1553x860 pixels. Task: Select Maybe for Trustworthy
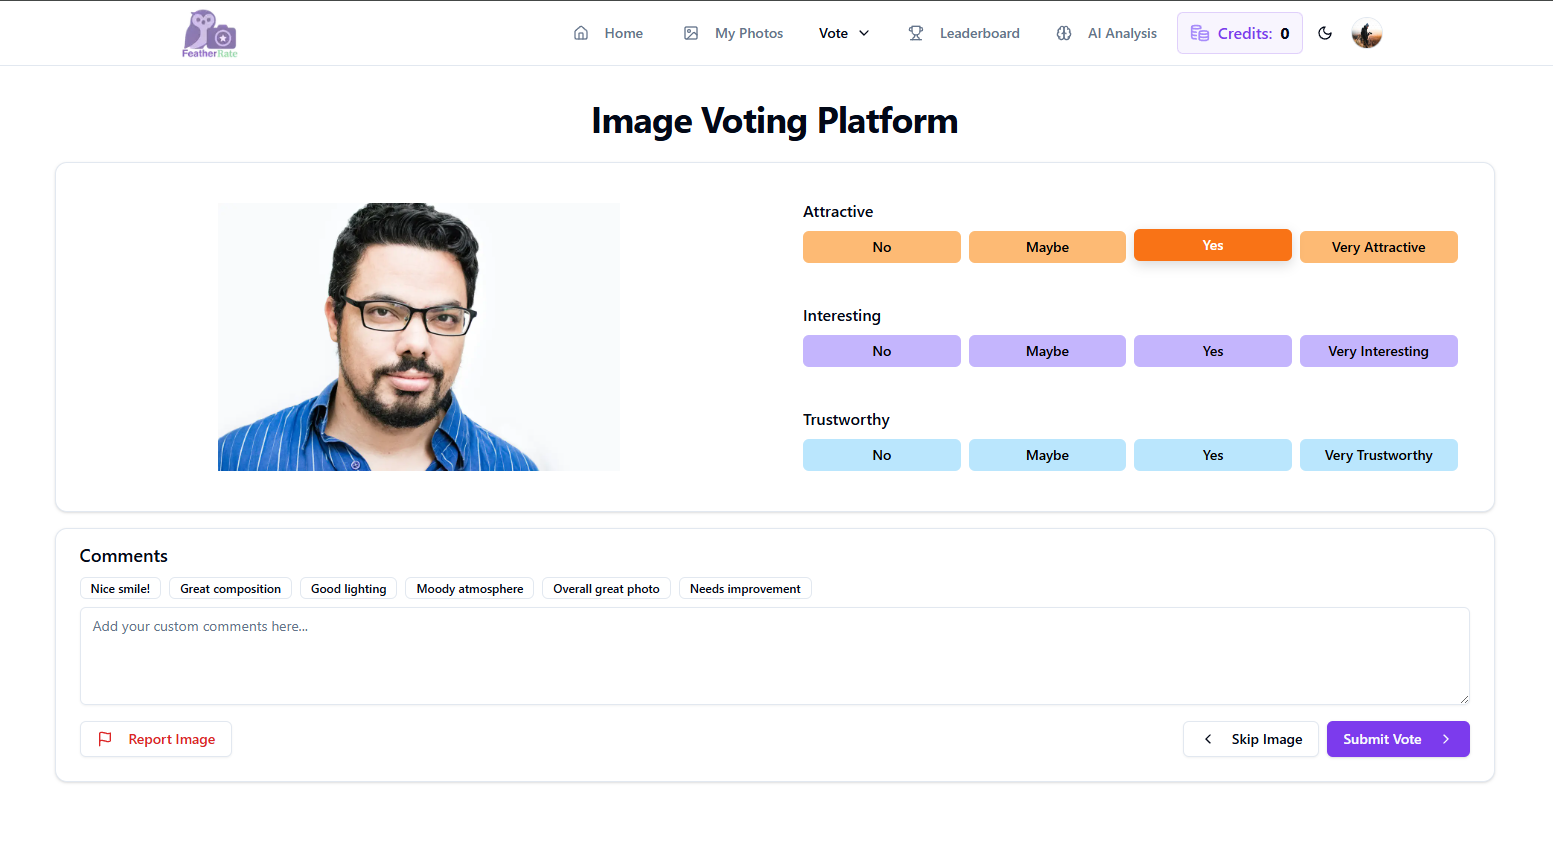1047,455
